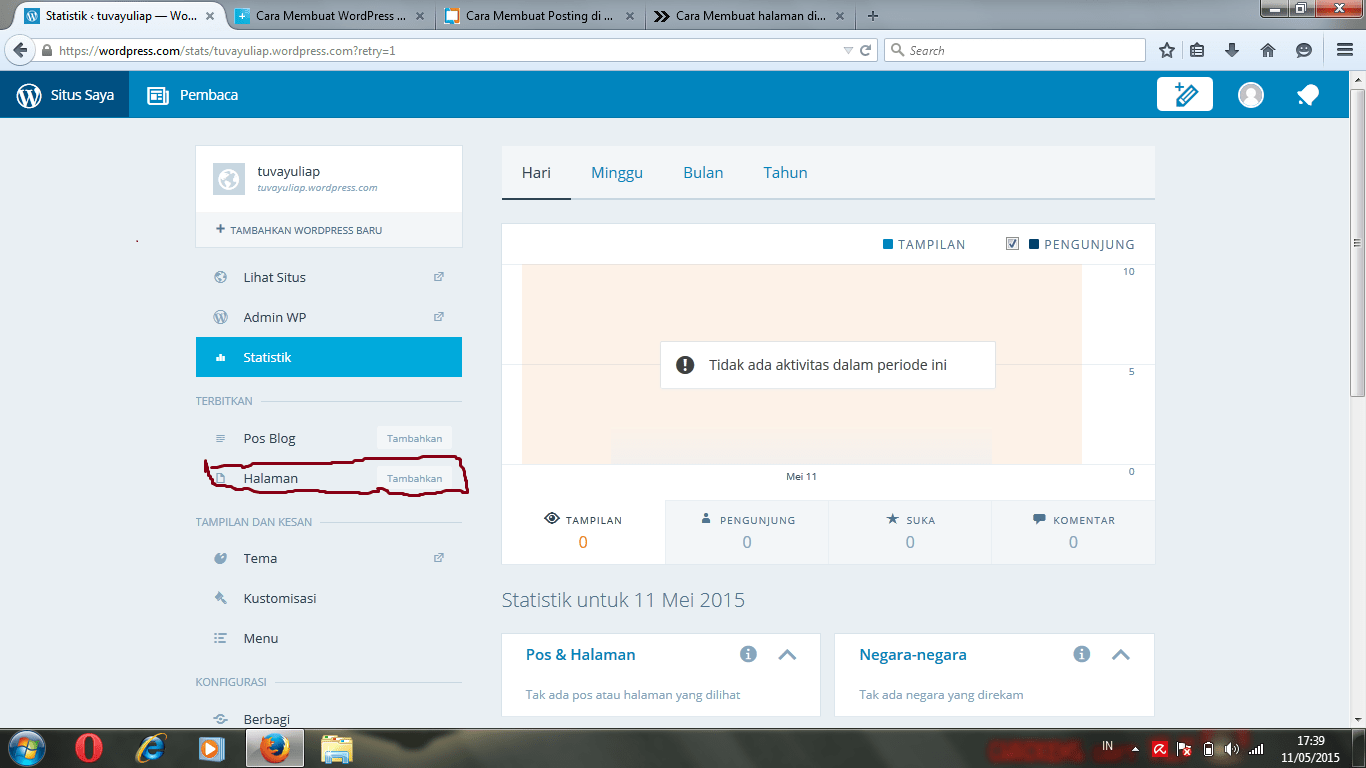Launch Internet Explorer from the taskbar
This screenshot has height=768, width=1366.
[x=151, y=748]
